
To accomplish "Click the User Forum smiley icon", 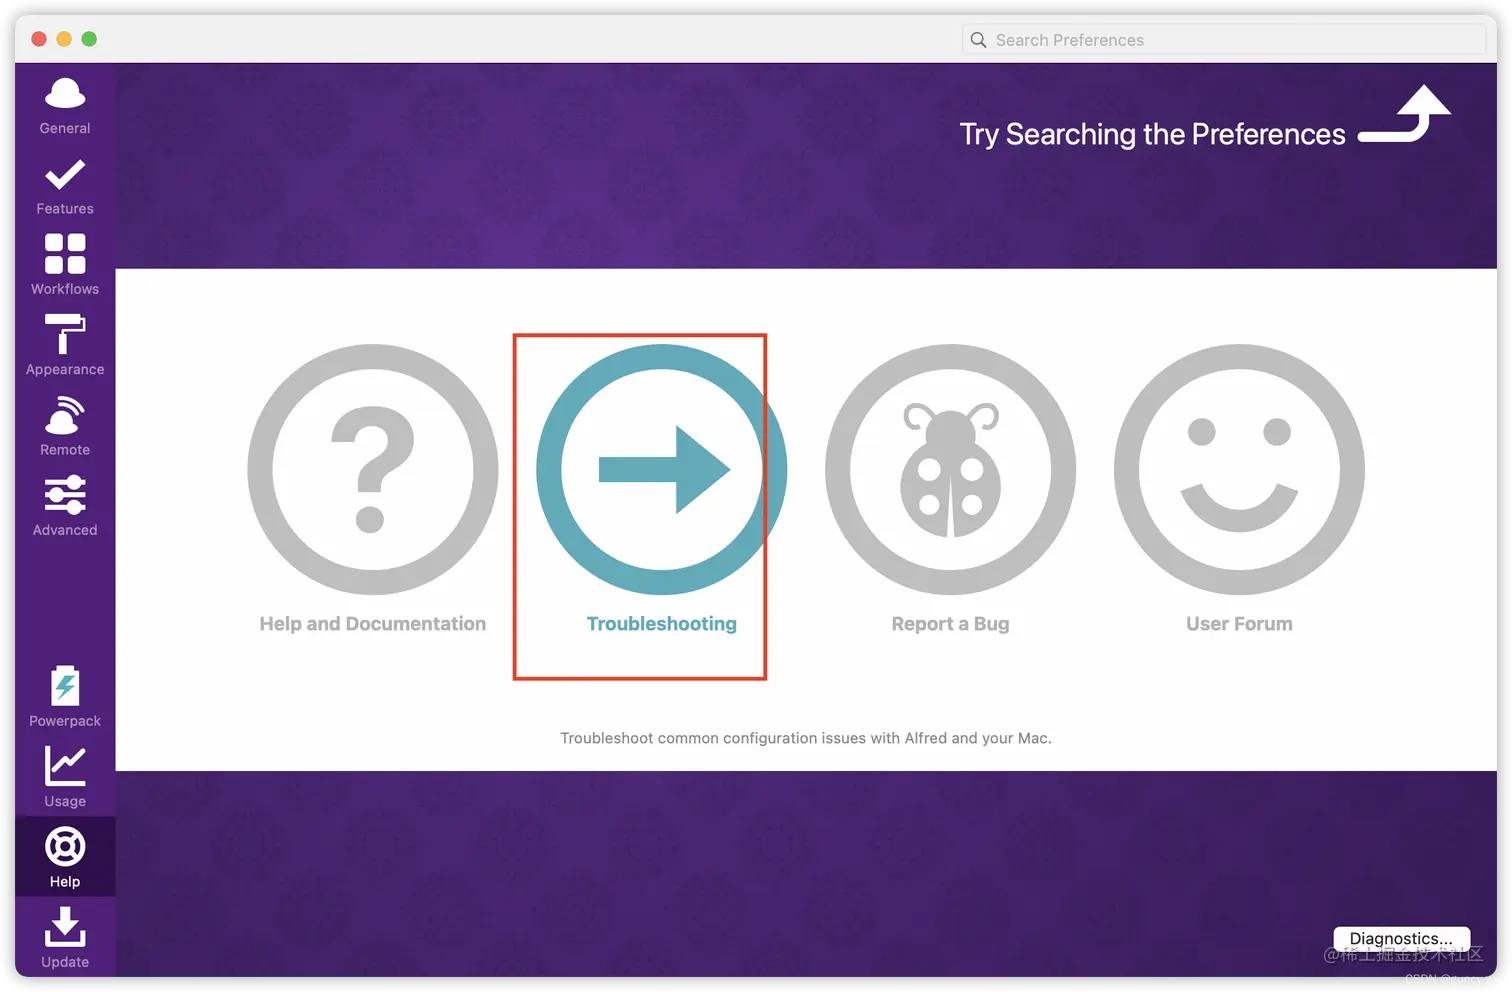I will coord(1239,470).
